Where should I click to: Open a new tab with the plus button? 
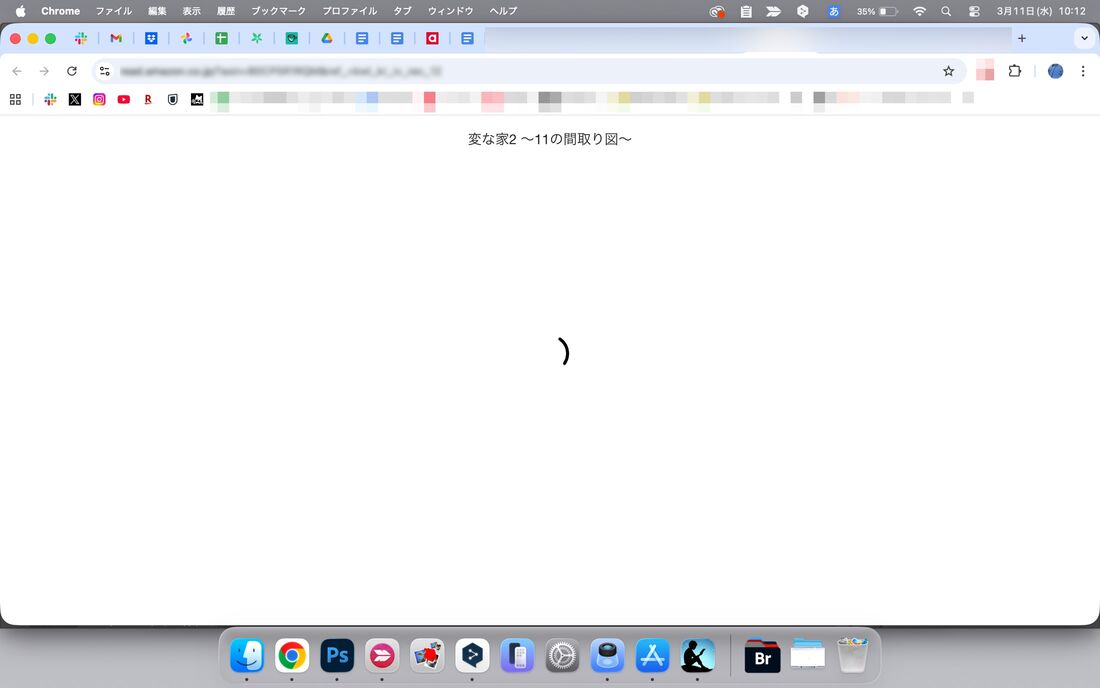1021,38
